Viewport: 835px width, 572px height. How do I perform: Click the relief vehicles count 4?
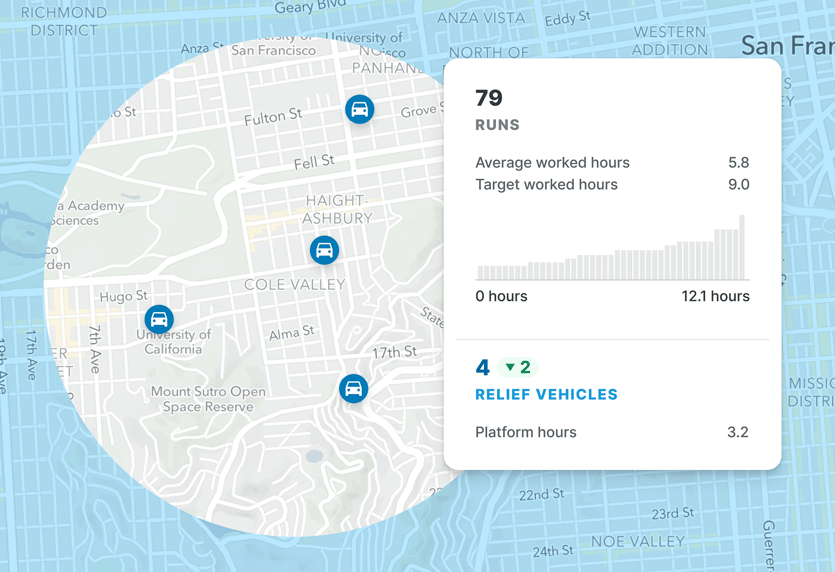(x=482, y=367)
